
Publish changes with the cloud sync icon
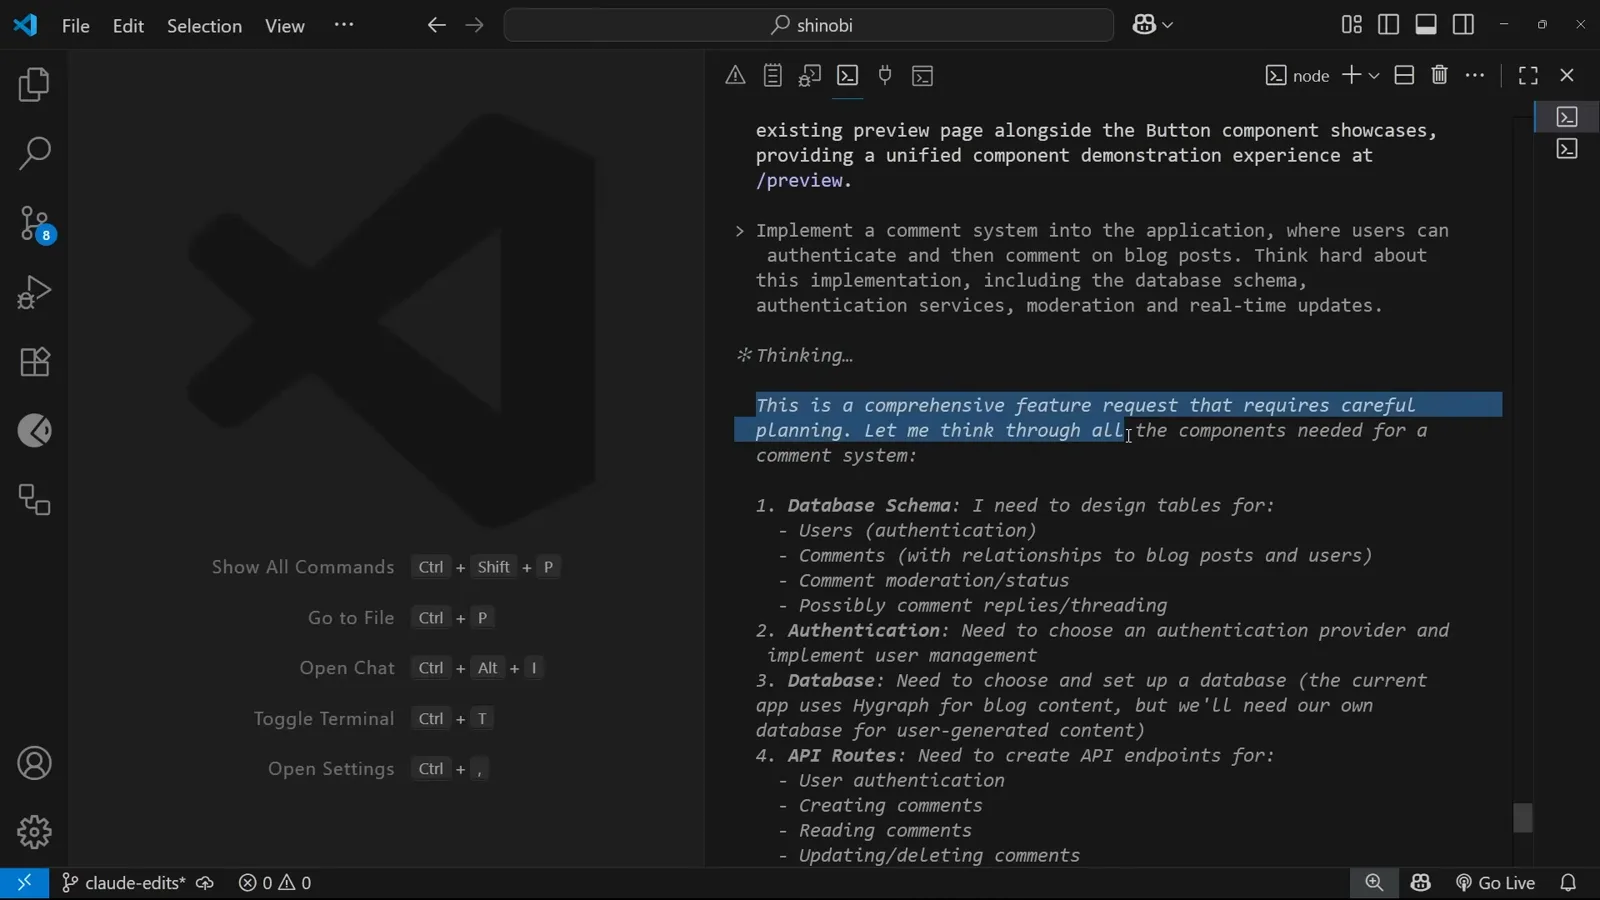point(205,883)
